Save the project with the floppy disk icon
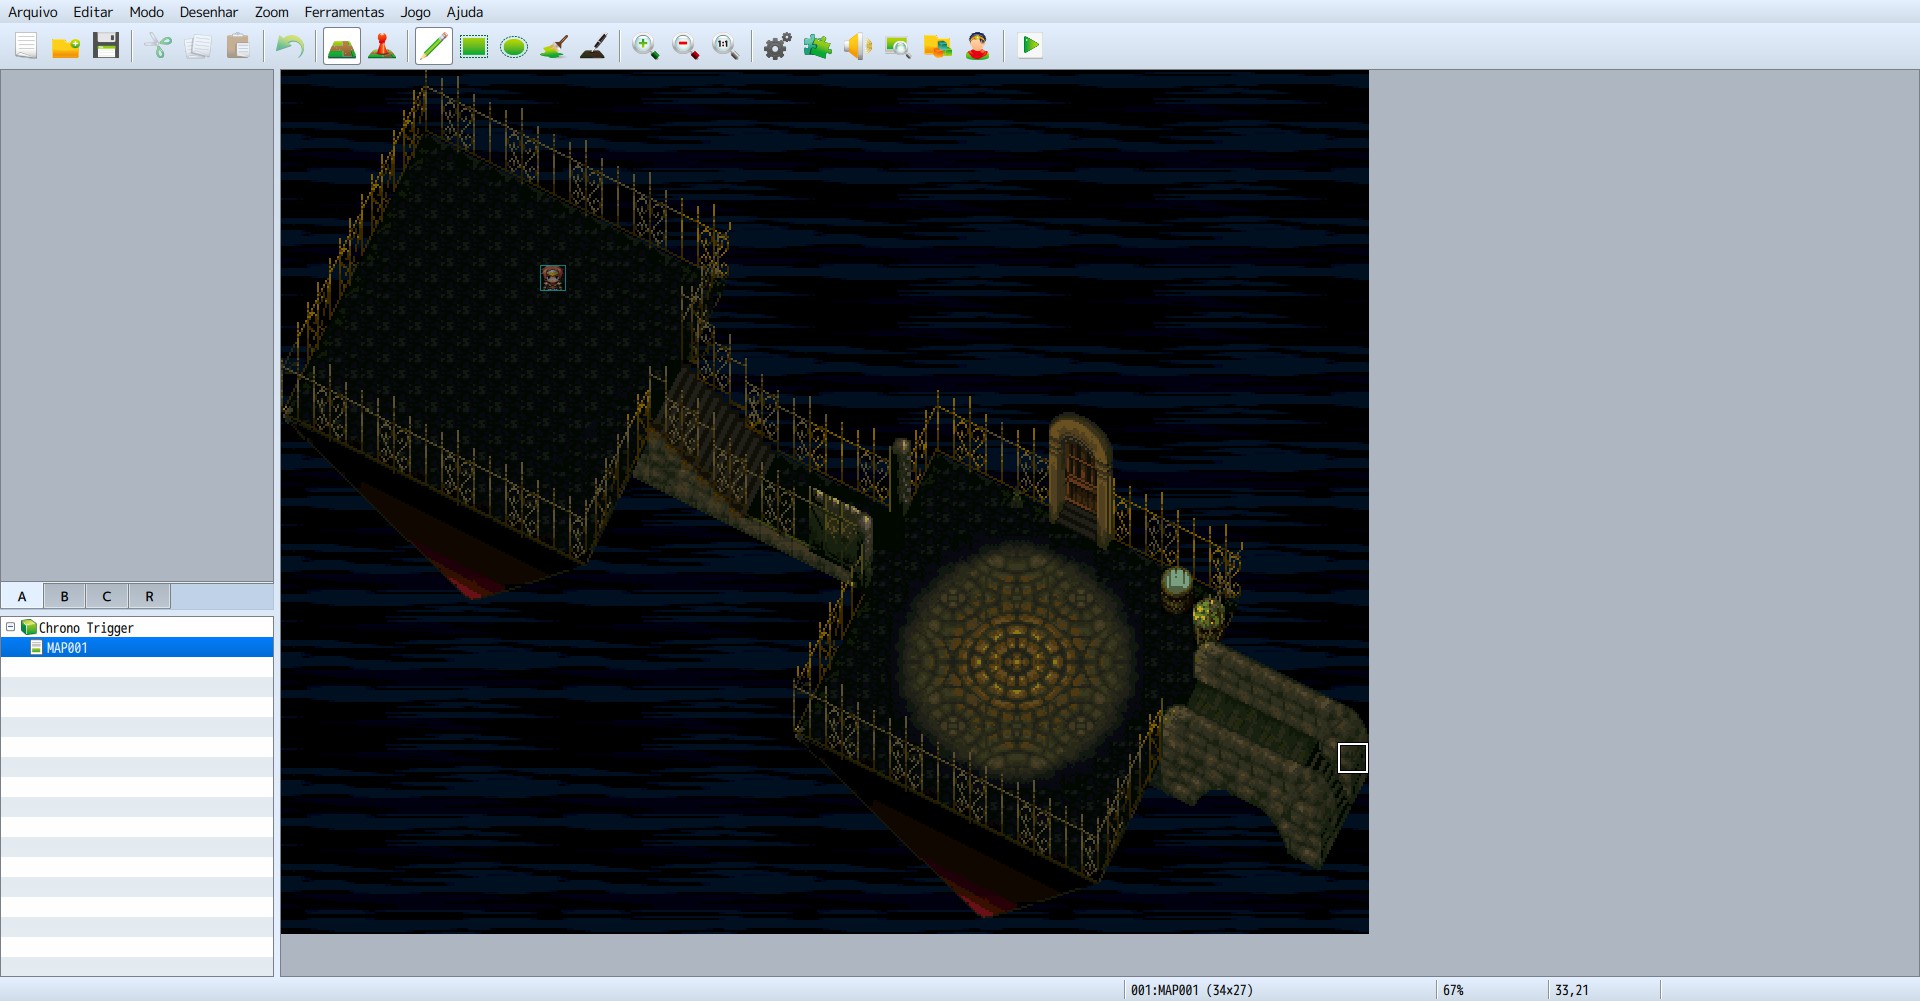 [106, 46]
